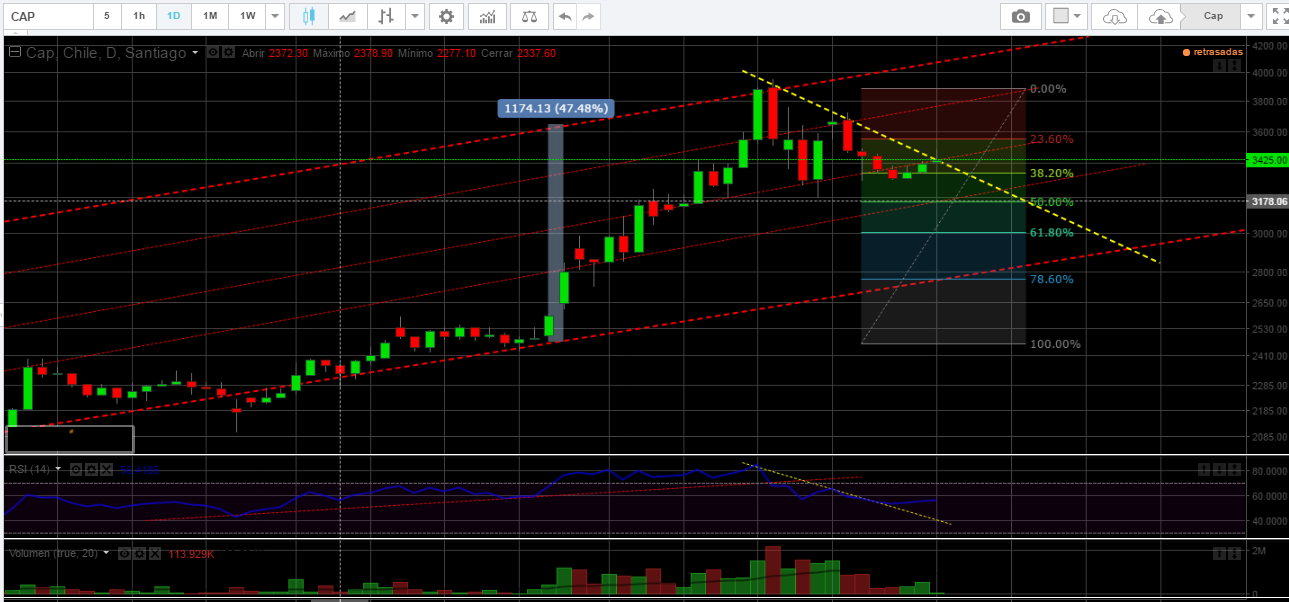
Task: Move main pane down arrow
Action: coord(1219,66)
